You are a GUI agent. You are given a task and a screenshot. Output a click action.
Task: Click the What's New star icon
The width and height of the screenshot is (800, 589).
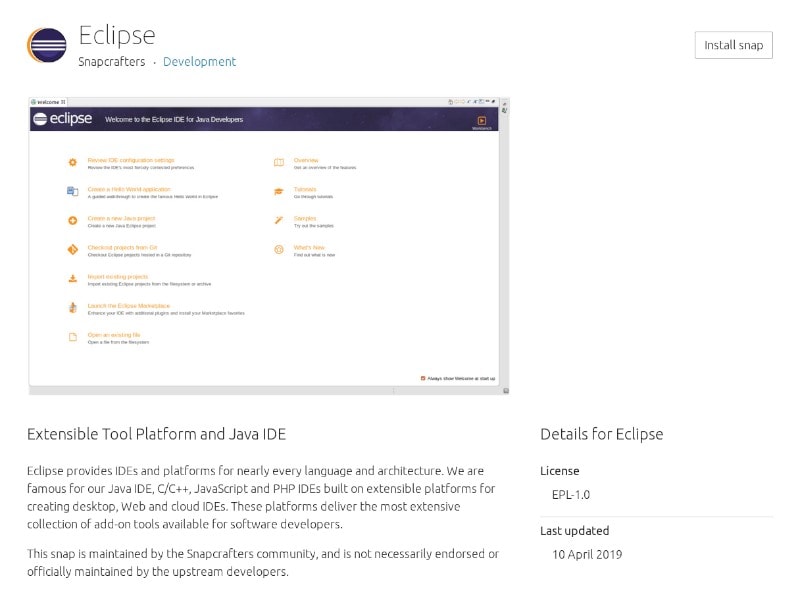click(x=279, y=250)
